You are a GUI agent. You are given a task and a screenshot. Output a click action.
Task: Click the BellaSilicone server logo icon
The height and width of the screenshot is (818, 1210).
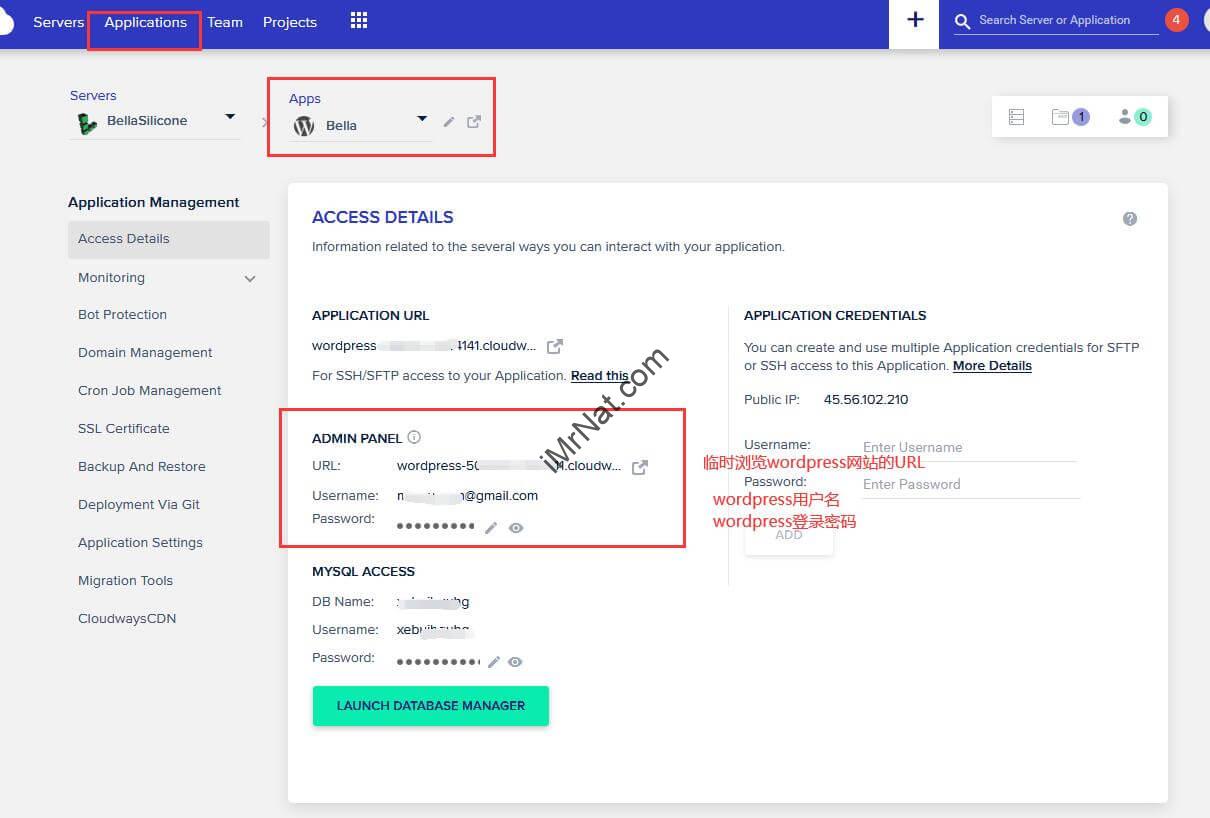tap(88, 123)
